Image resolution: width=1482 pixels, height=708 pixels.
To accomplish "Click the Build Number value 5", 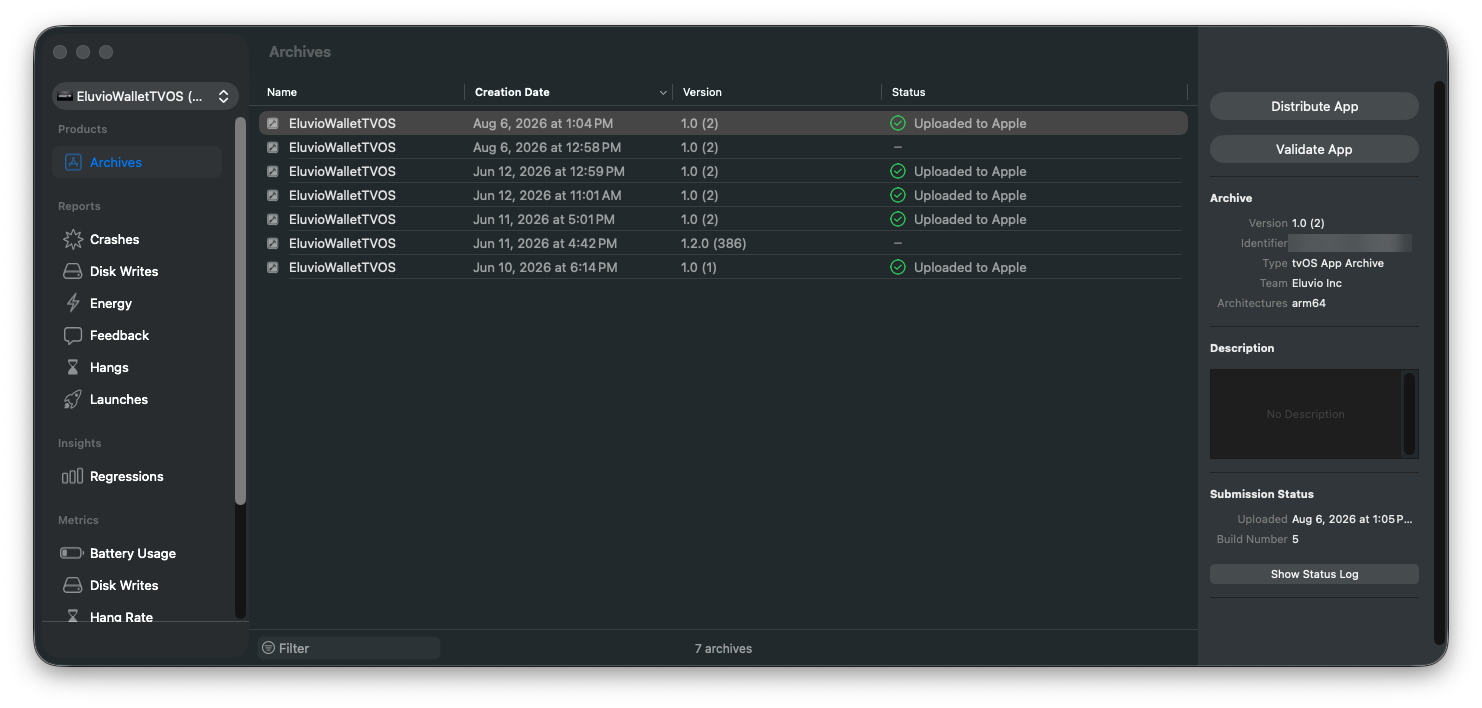I will tap(1295, 539).
